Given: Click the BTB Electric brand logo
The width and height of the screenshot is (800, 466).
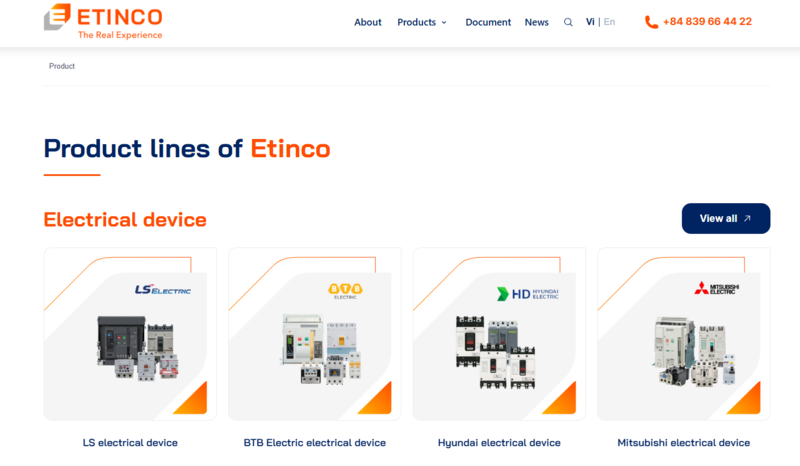Looking at the screenshot, I should pyautogui.click(x=345, y=290).
